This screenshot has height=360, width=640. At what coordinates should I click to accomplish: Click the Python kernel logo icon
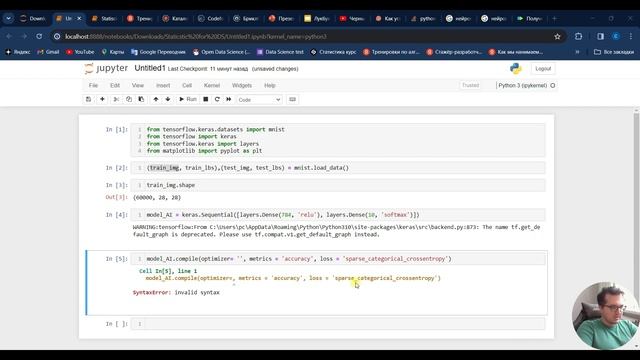tap(516, 68)
